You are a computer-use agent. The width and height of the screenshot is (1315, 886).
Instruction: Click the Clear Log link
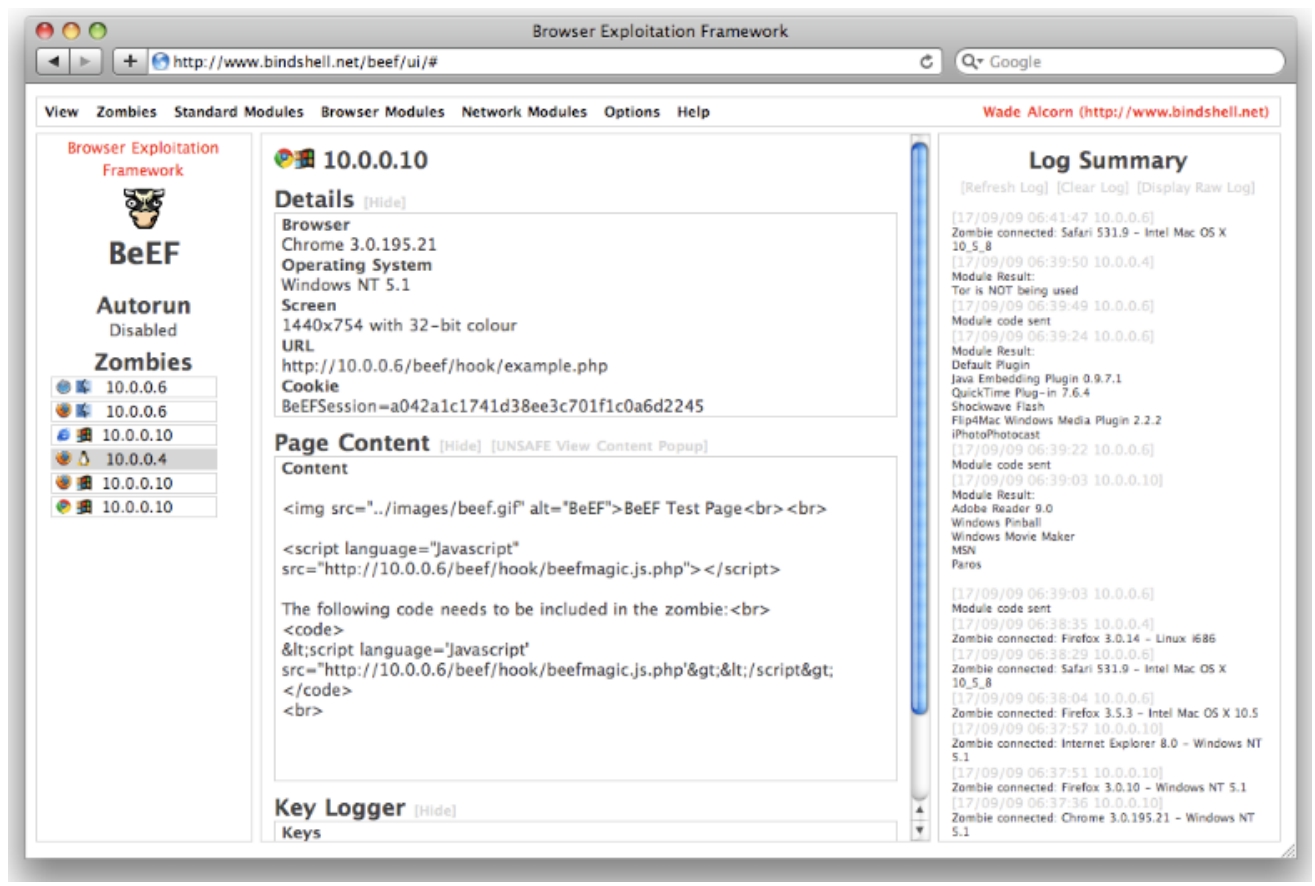click(x=1093, y=187)
